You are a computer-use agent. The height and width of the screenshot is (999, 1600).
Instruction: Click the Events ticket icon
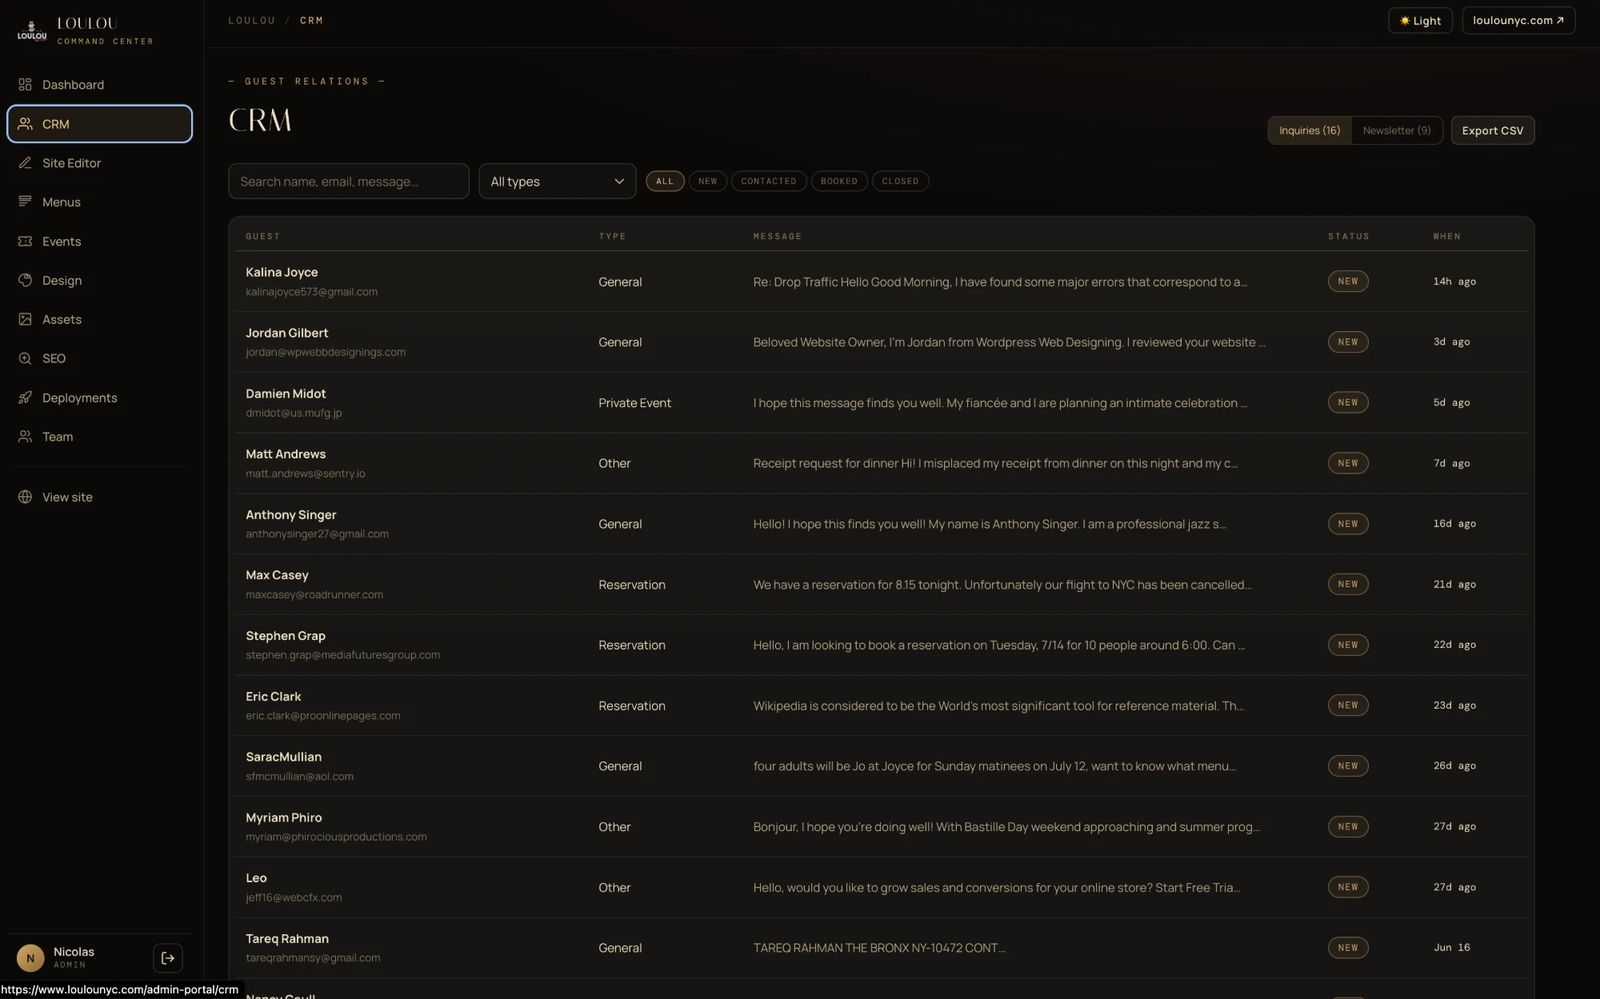25,241
